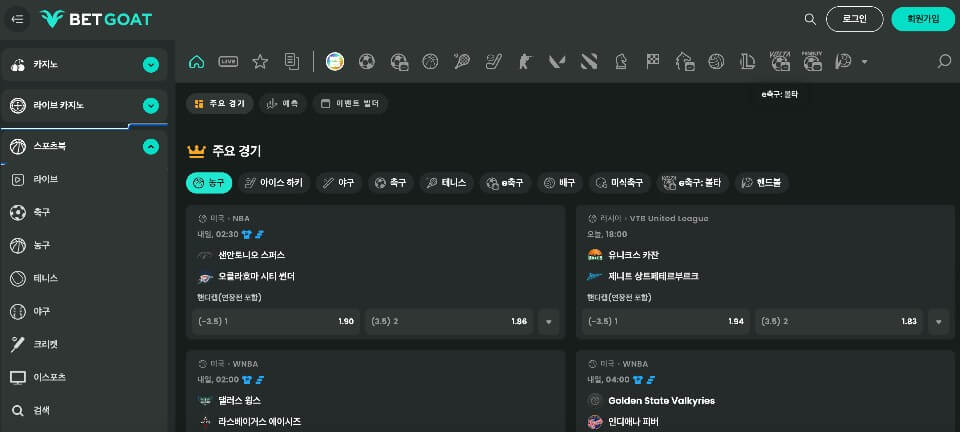Select the e-soccer Penalty icon in the toolbar

pyautogui.click(x=812, y=61)
